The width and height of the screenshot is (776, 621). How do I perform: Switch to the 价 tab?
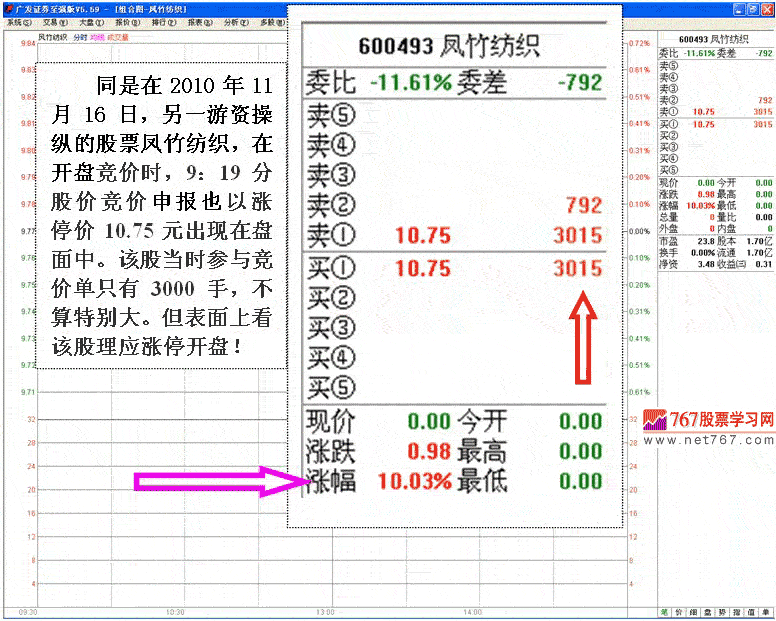point(679,611)
